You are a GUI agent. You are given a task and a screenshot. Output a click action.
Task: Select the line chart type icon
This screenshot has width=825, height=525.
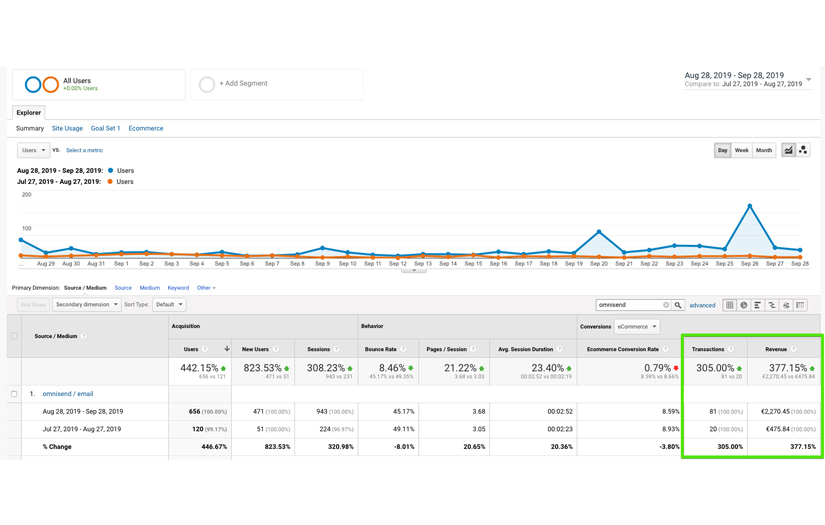788,150
